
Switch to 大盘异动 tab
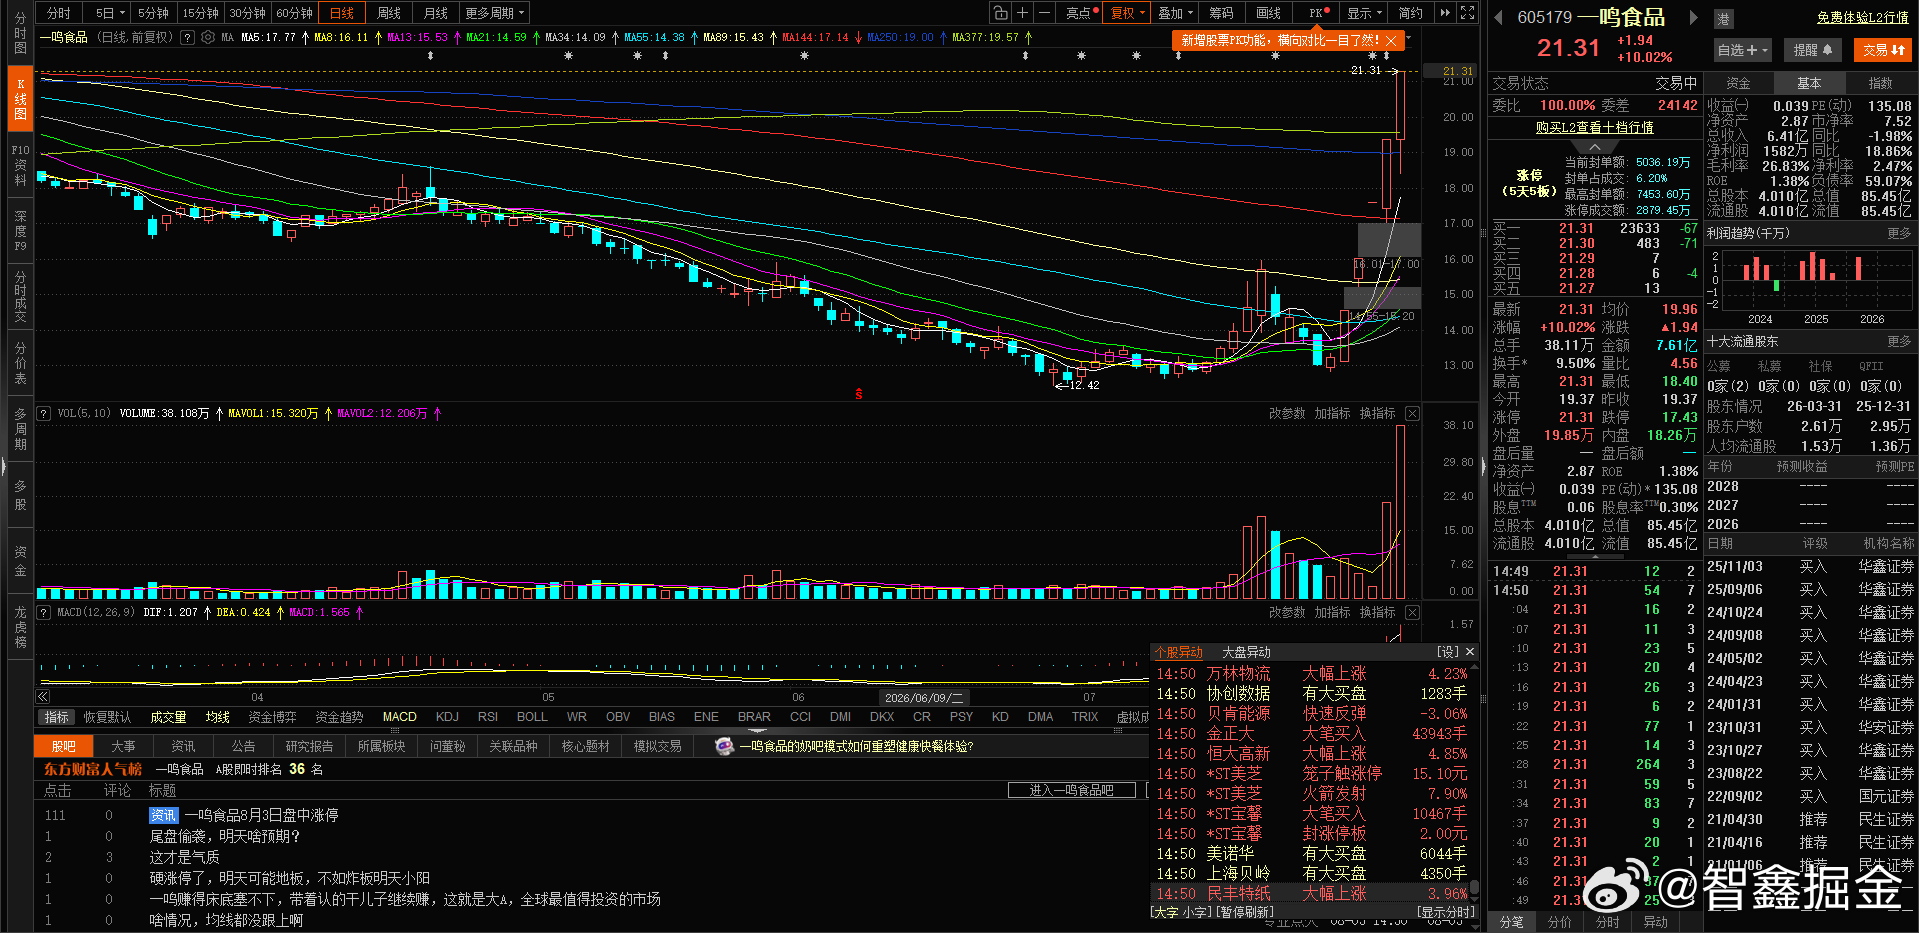(1246, 652)
